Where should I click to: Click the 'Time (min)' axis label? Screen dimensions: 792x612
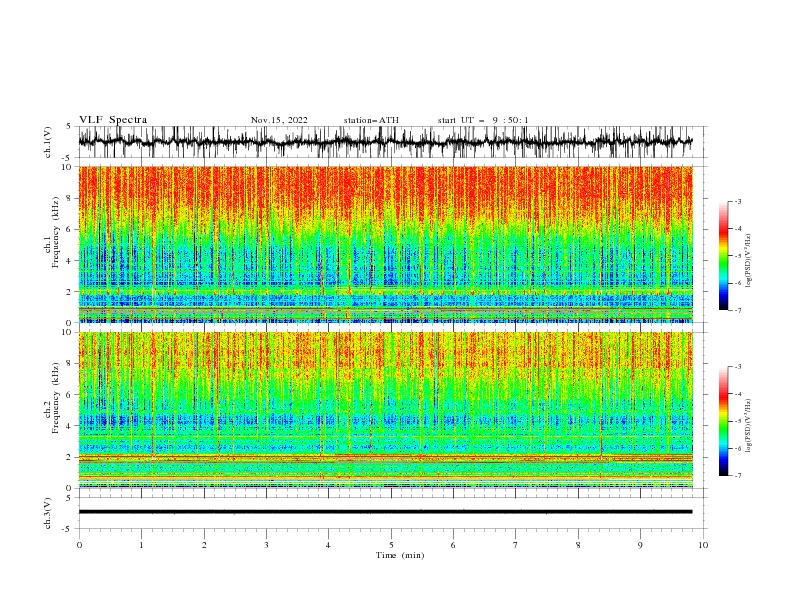[400, 555]
